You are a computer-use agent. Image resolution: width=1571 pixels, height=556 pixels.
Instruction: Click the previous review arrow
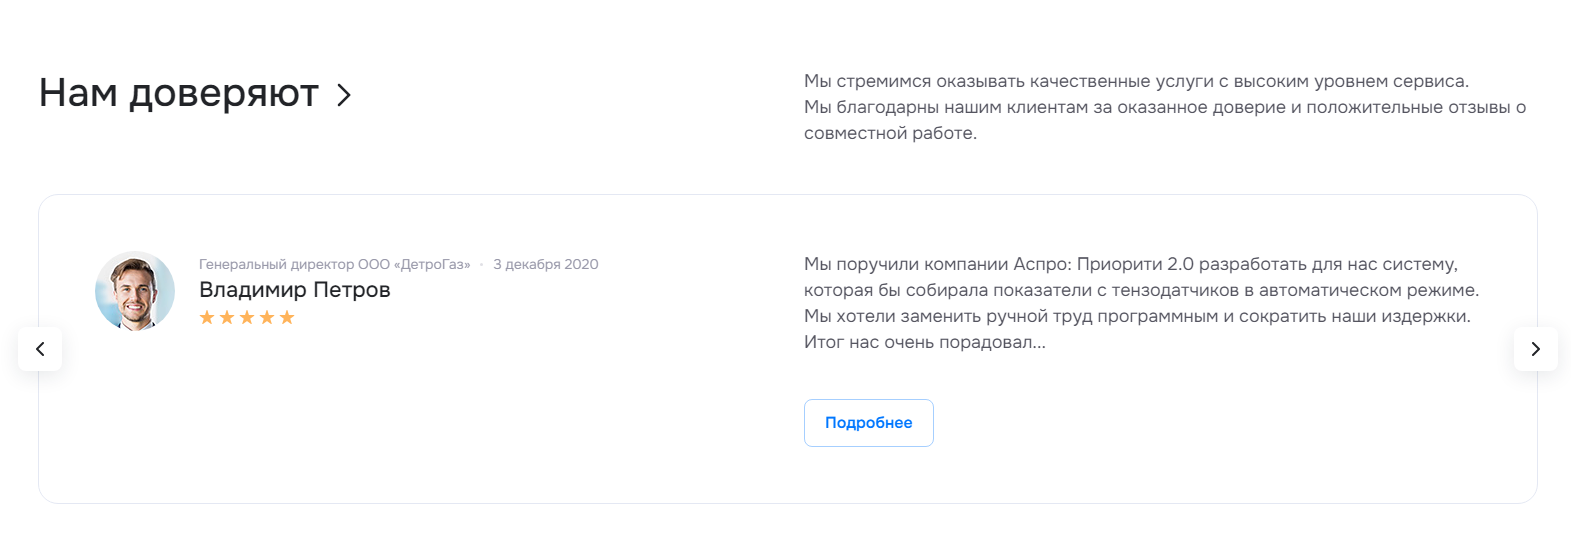point(40,349)
